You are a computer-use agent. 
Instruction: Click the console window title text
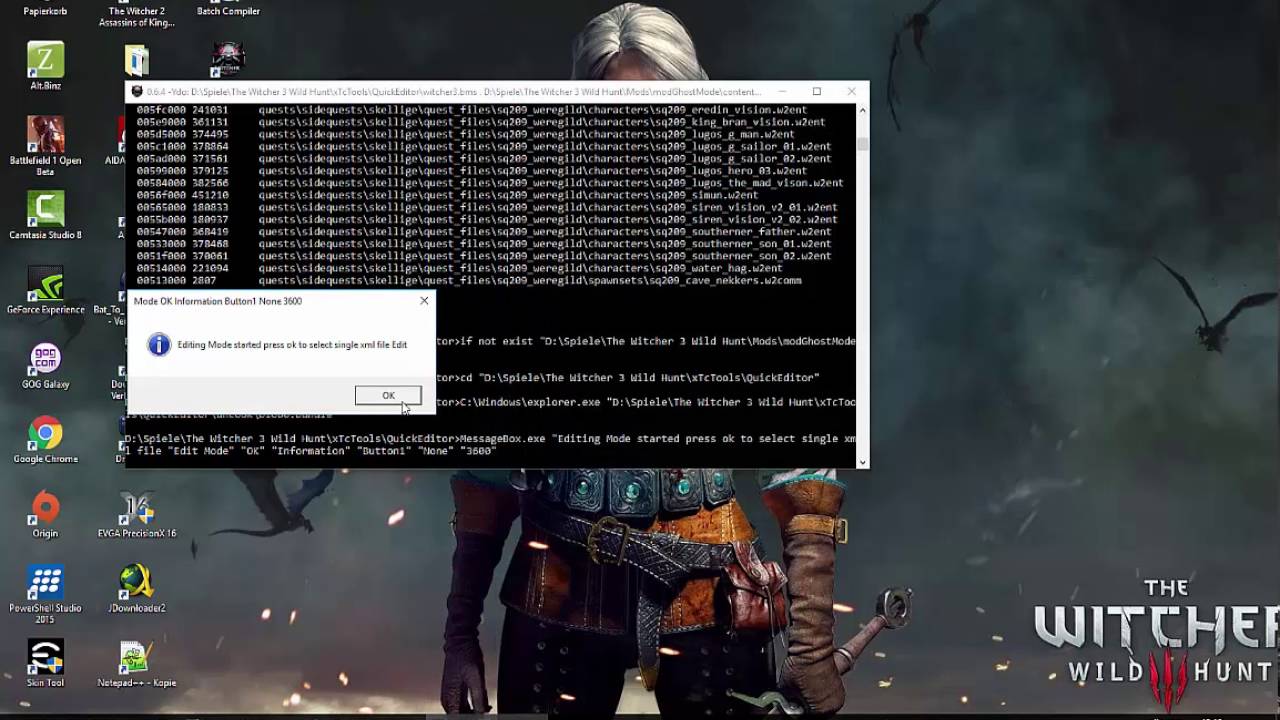(x=454, y=92)
